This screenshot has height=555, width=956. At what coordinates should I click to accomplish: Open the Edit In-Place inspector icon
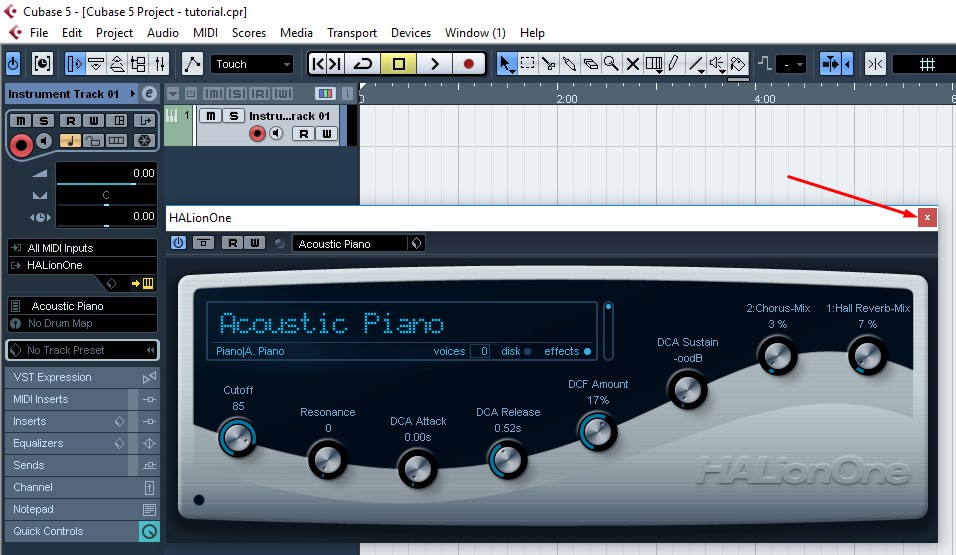[116, 141]
